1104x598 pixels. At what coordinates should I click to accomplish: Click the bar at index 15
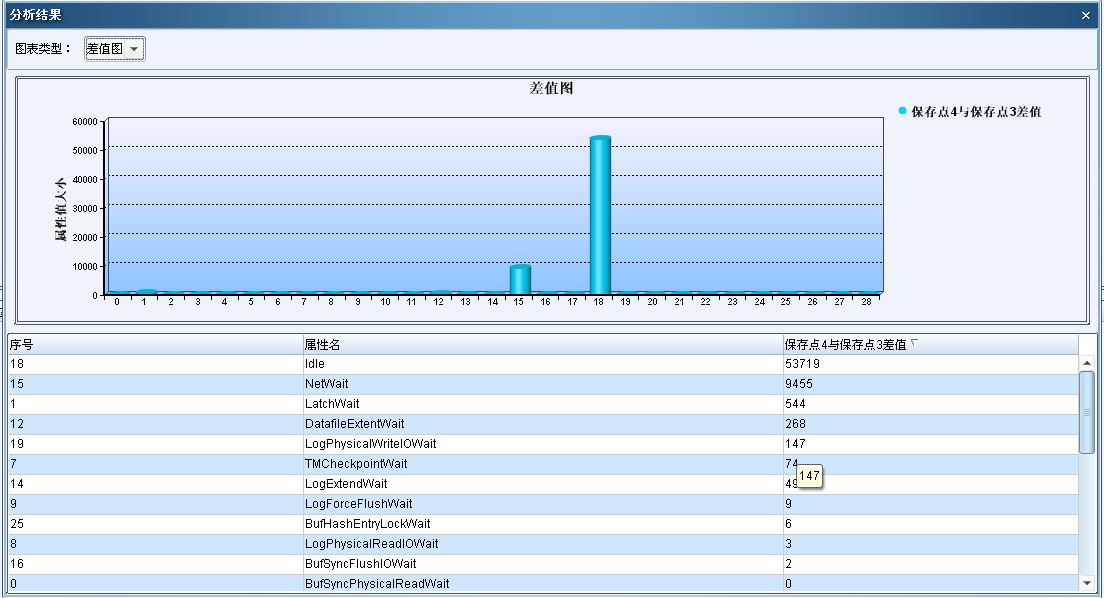(x=520, y=280)
